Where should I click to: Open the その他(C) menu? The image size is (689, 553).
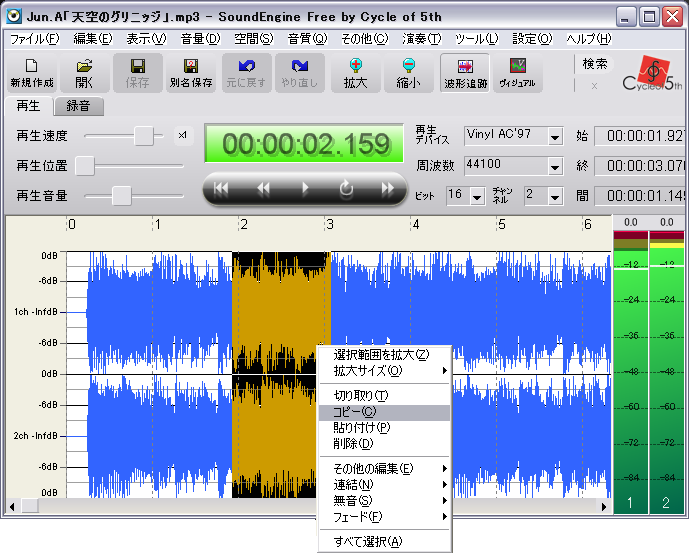(365, 39)
